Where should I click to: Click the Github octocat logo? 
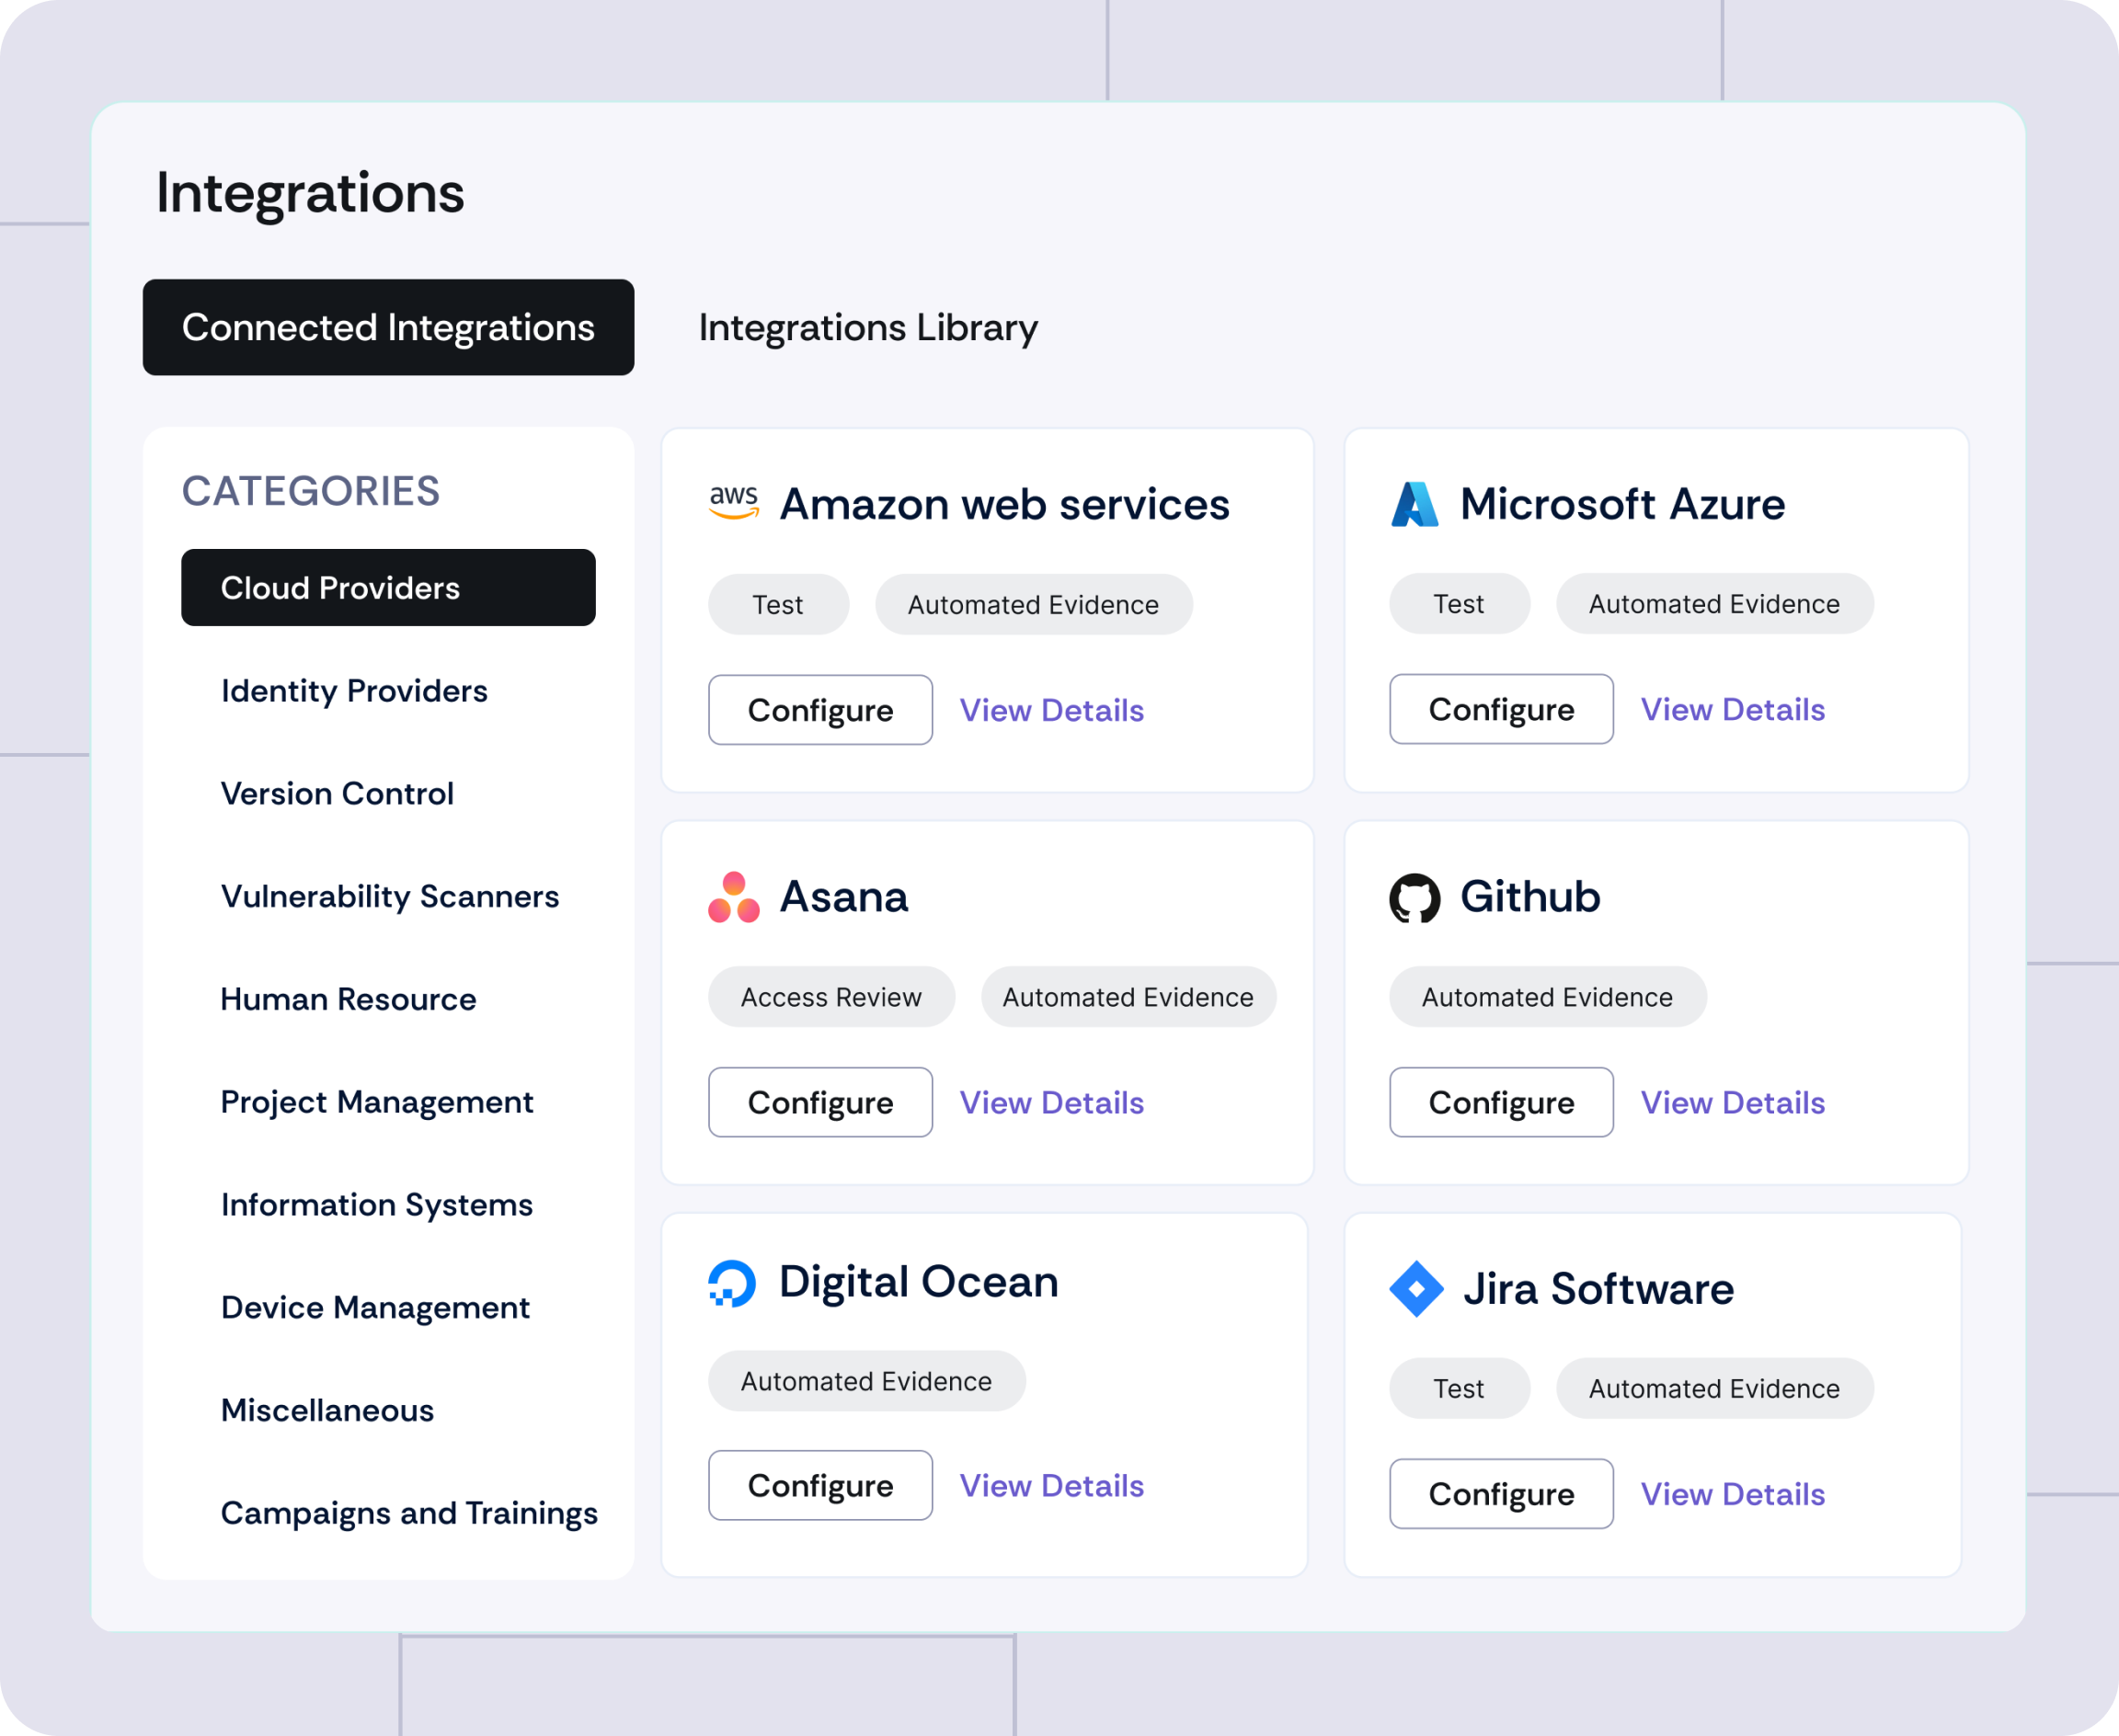coord(1415,898)
